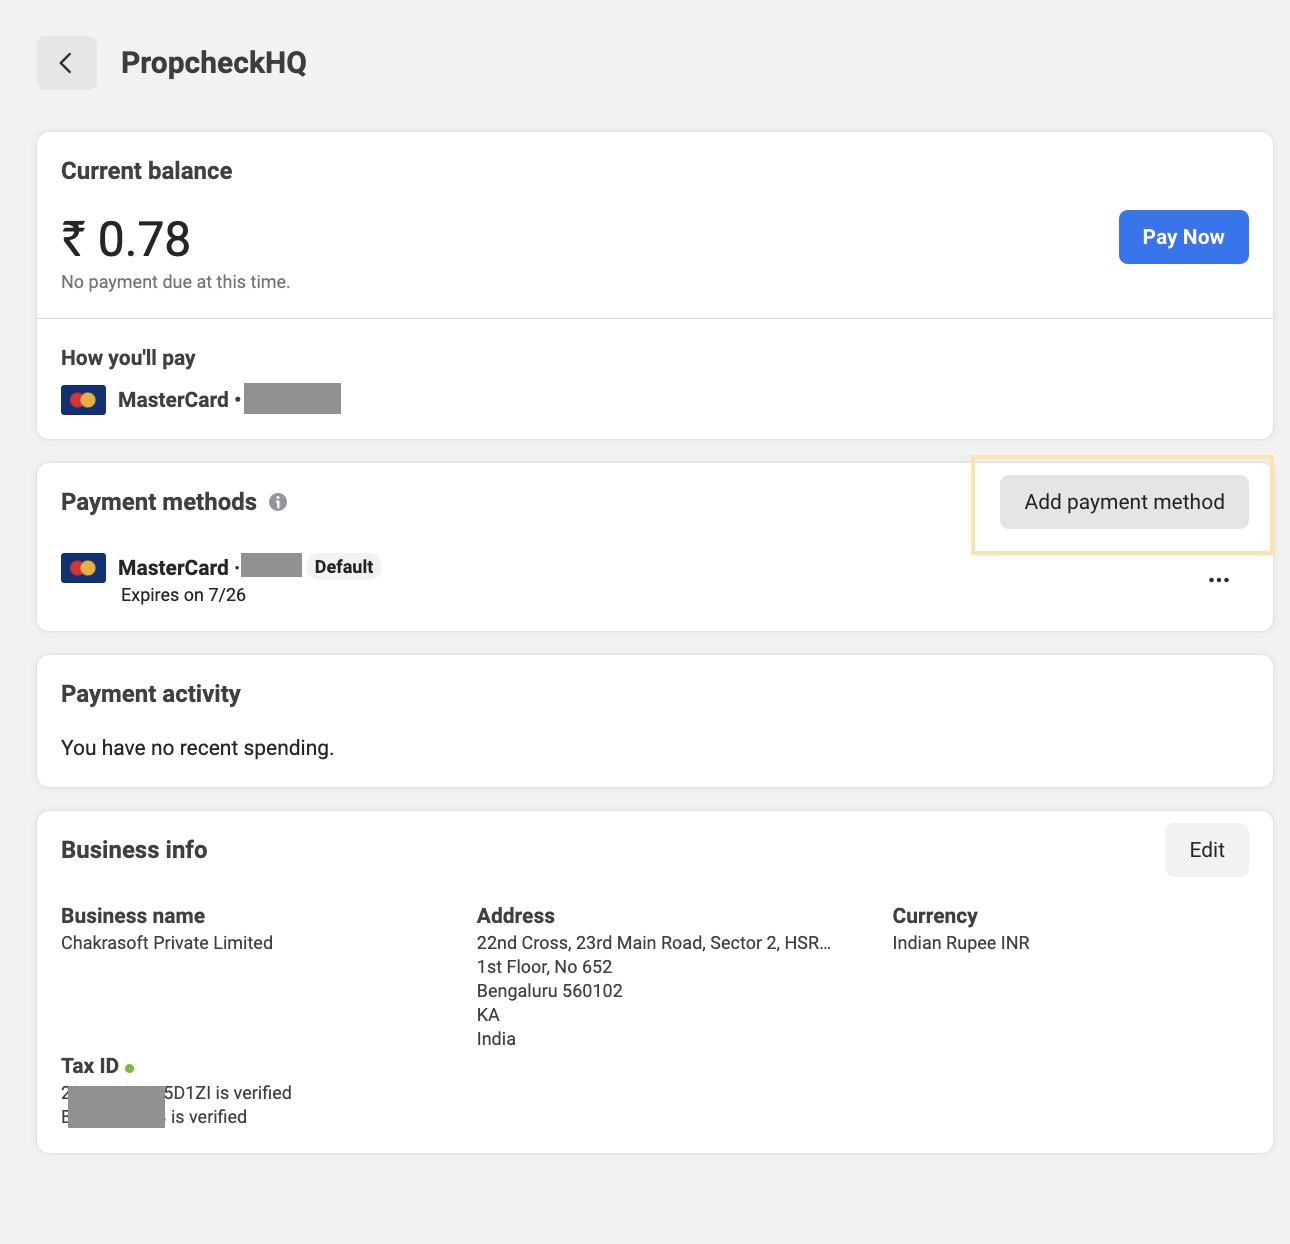Edit the Business info section

(x=1206, y=850)
